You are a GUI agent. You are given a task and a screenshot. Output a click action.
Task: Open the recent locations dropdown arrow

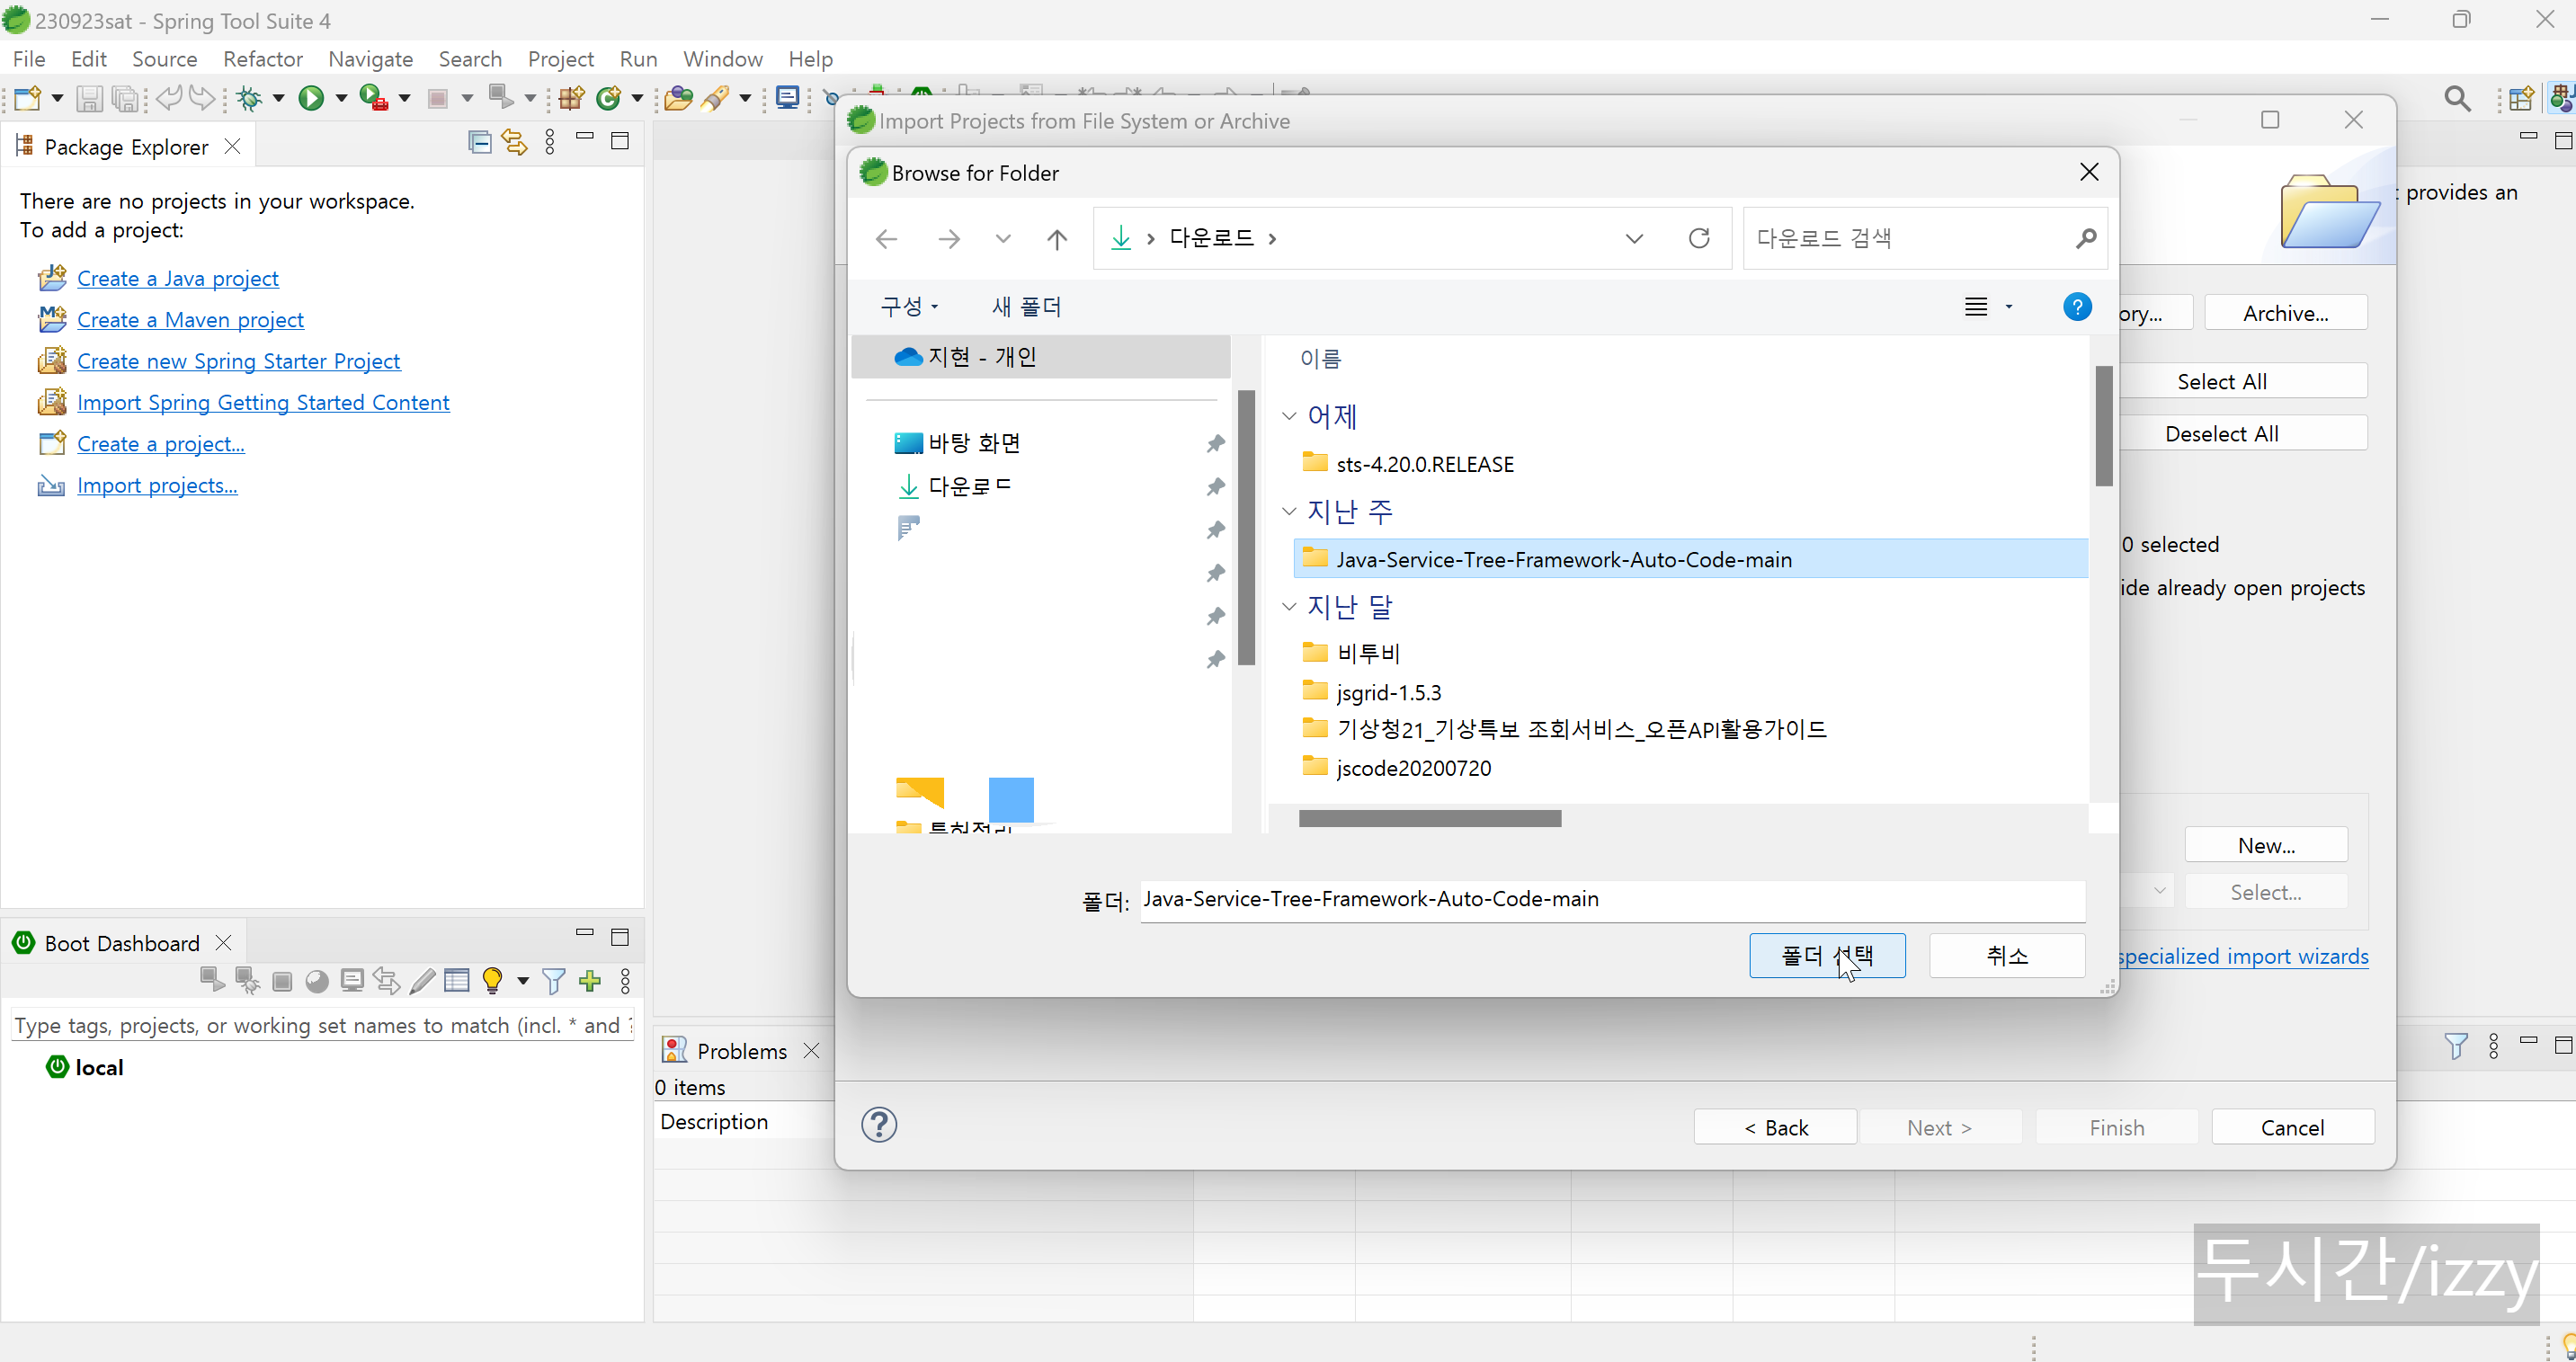point(1003,238)
